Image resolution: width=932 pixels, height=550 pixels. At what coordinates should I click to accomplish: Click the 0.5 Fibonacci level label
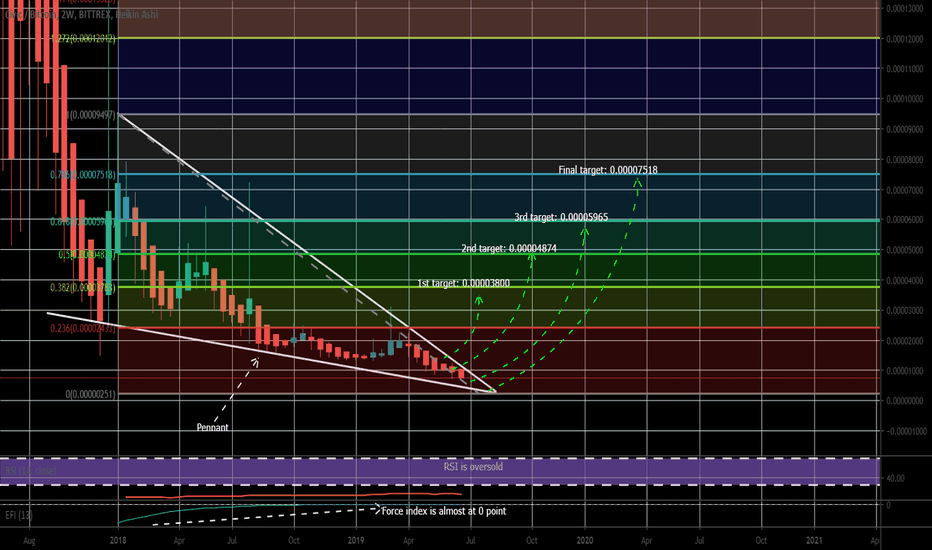click(x=87, y=254)
